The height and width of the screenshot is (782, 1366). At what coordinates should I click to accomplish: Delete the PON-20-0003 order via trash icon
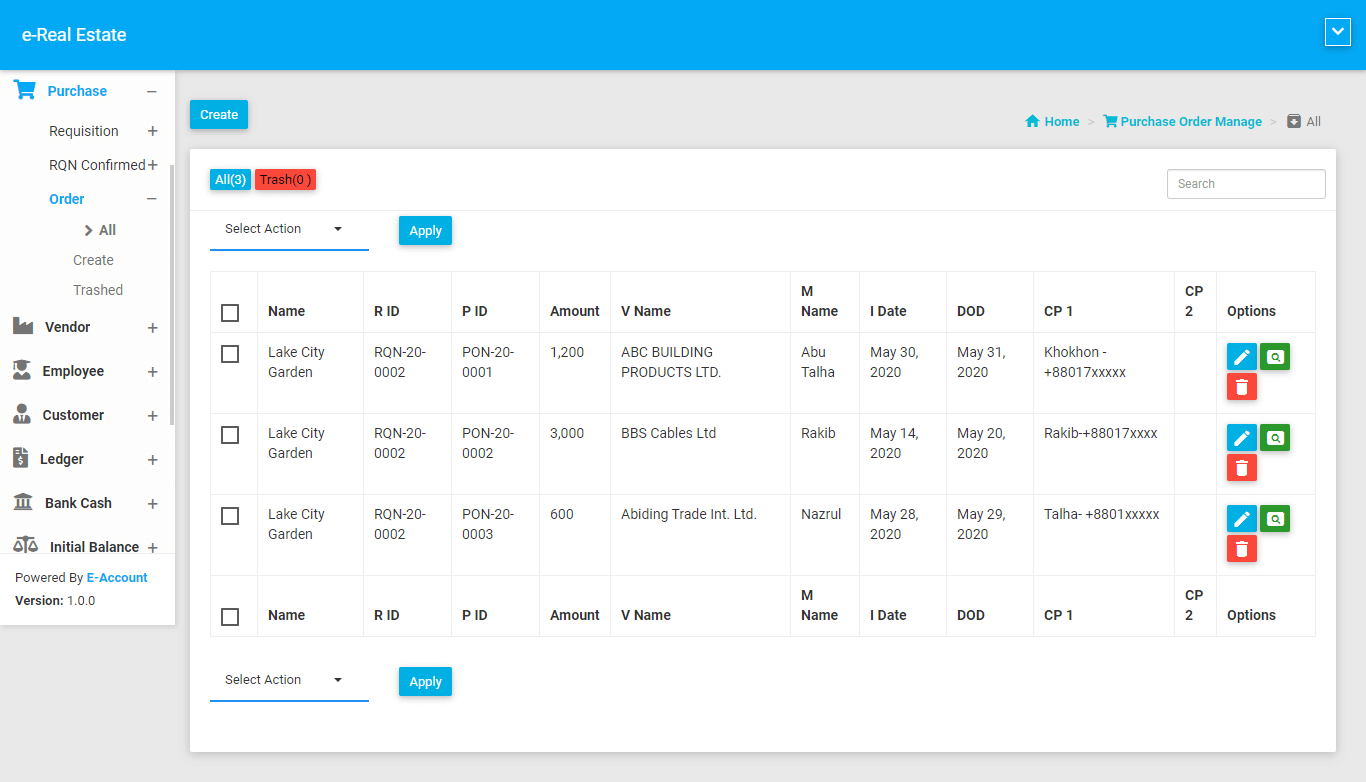[x=1241, y=549]
